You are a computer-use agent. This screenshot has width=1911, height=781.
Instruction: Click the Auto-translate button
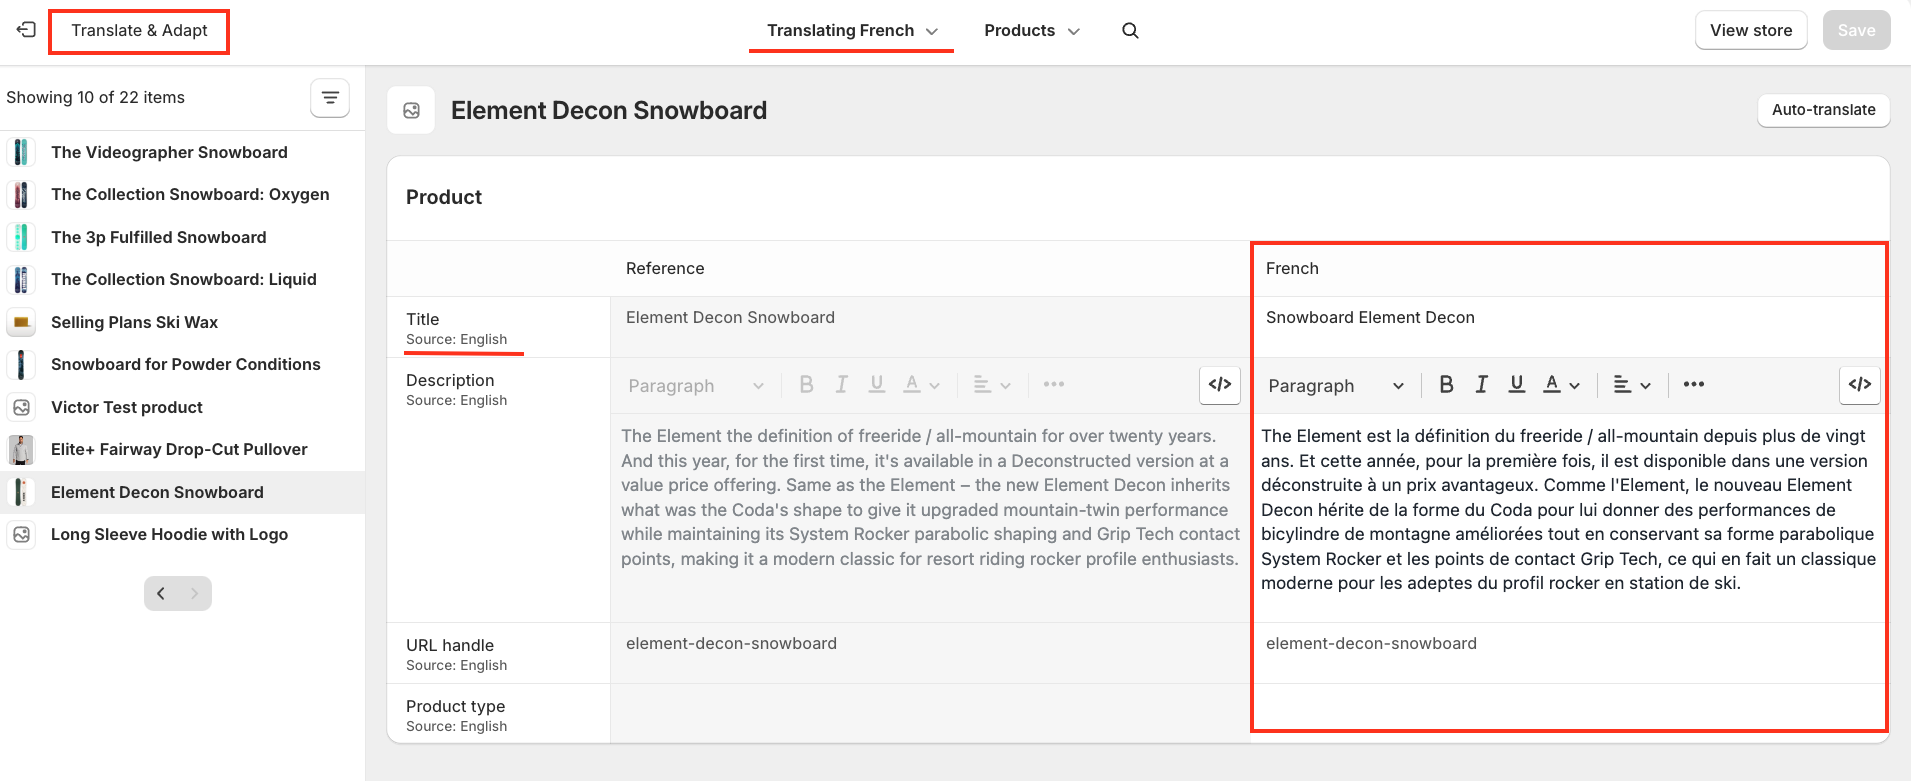coord(1824,110)
